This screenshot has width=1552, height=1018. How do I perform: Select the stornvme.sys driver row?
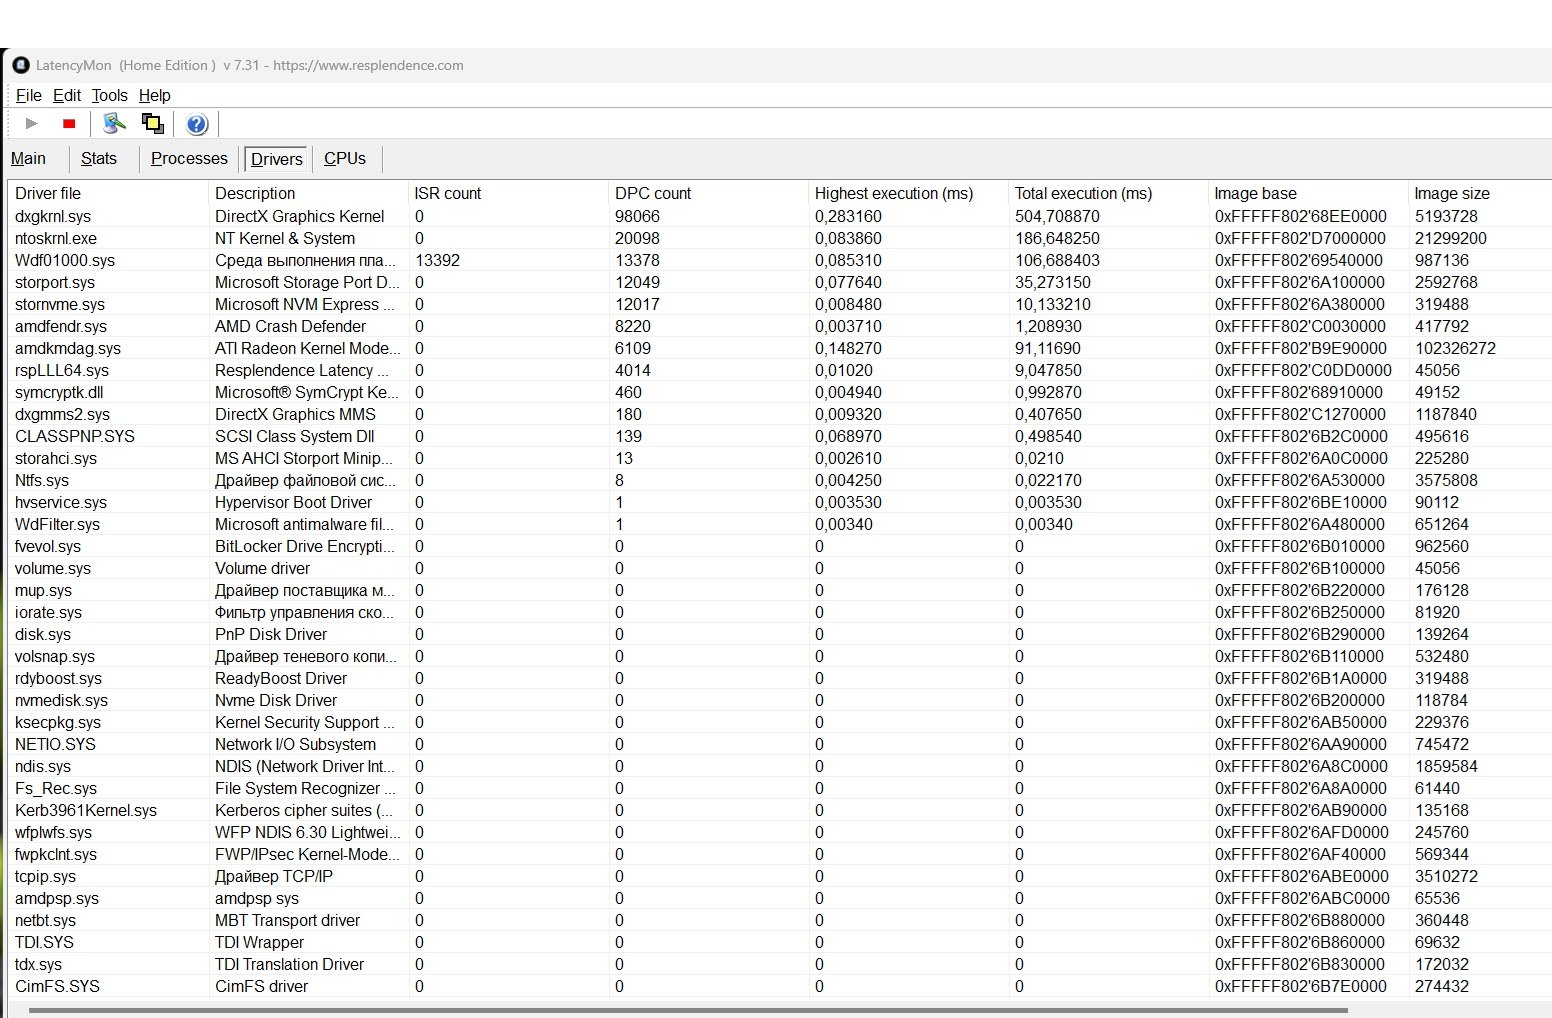click(x=780, y=304)
